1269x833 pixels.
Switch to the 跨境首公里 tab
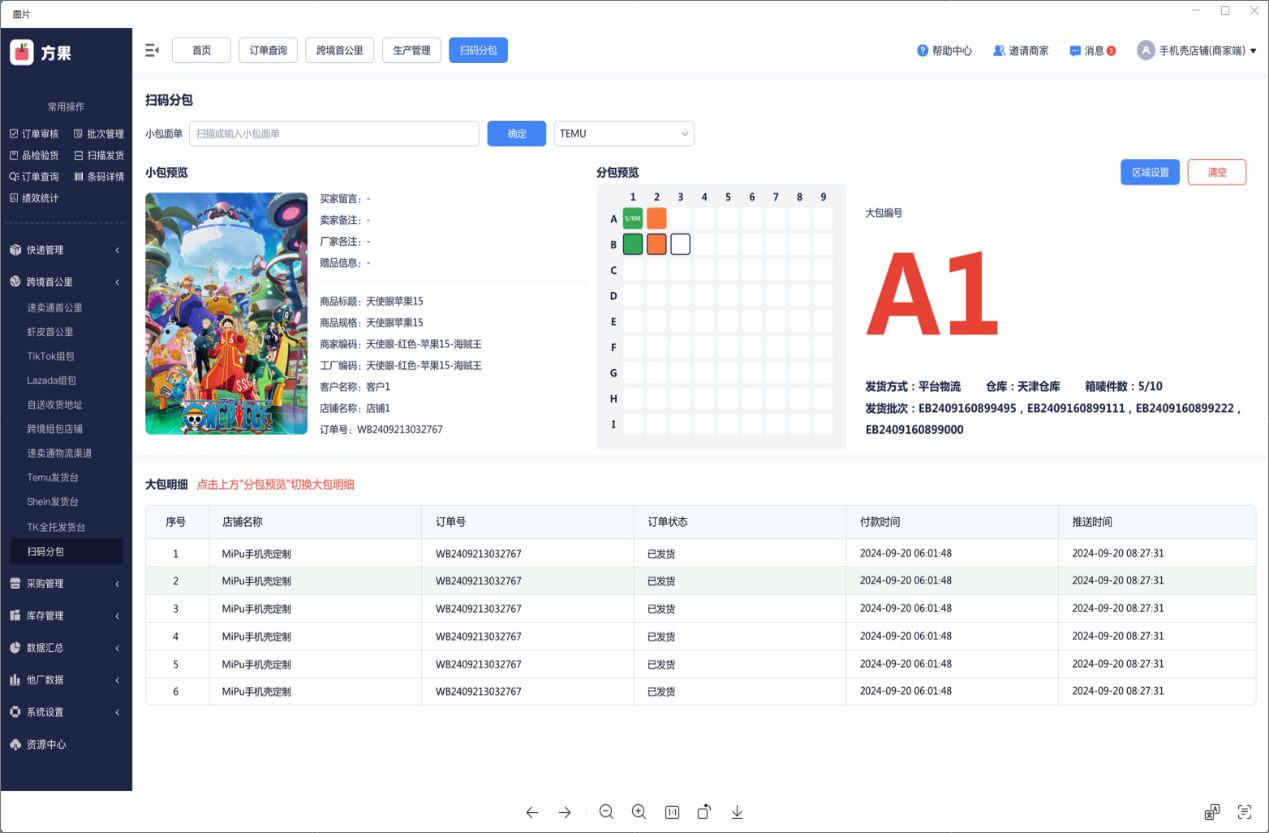point(340,50)
